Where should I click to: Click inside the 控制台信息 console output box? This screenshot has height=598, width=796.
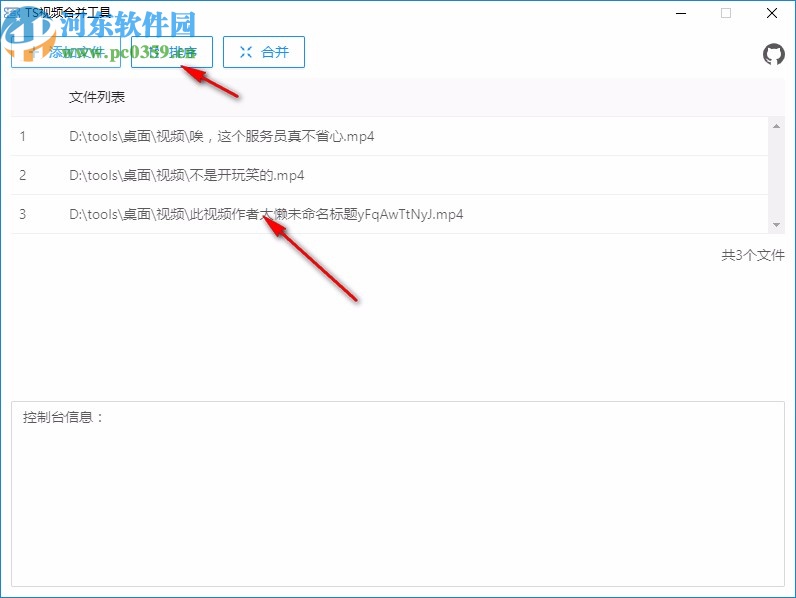pos(398,494)
